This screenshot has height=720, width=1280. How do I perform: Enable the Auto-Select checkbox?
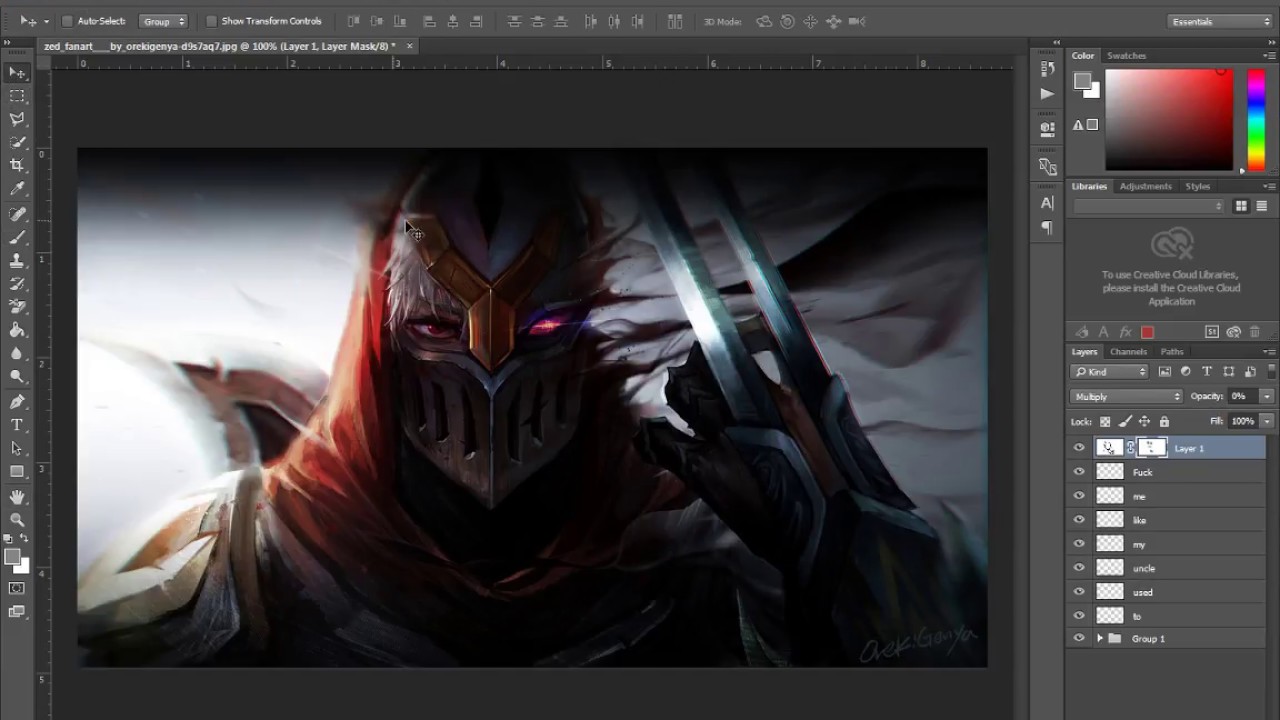[x=67, y=21]
